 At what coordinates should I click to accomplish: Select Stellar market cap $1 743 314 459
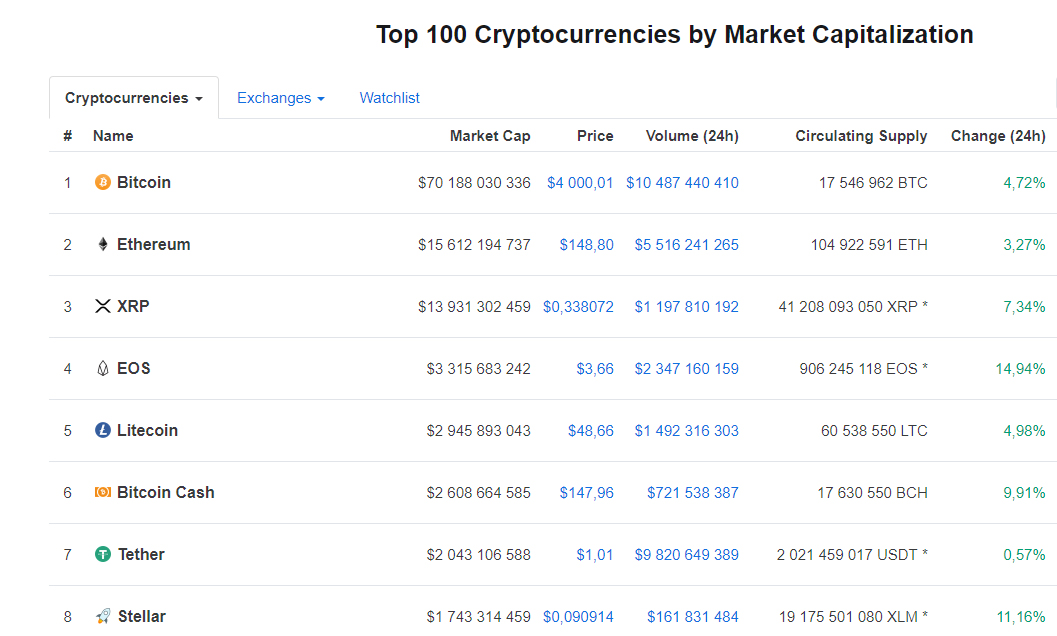479,616
